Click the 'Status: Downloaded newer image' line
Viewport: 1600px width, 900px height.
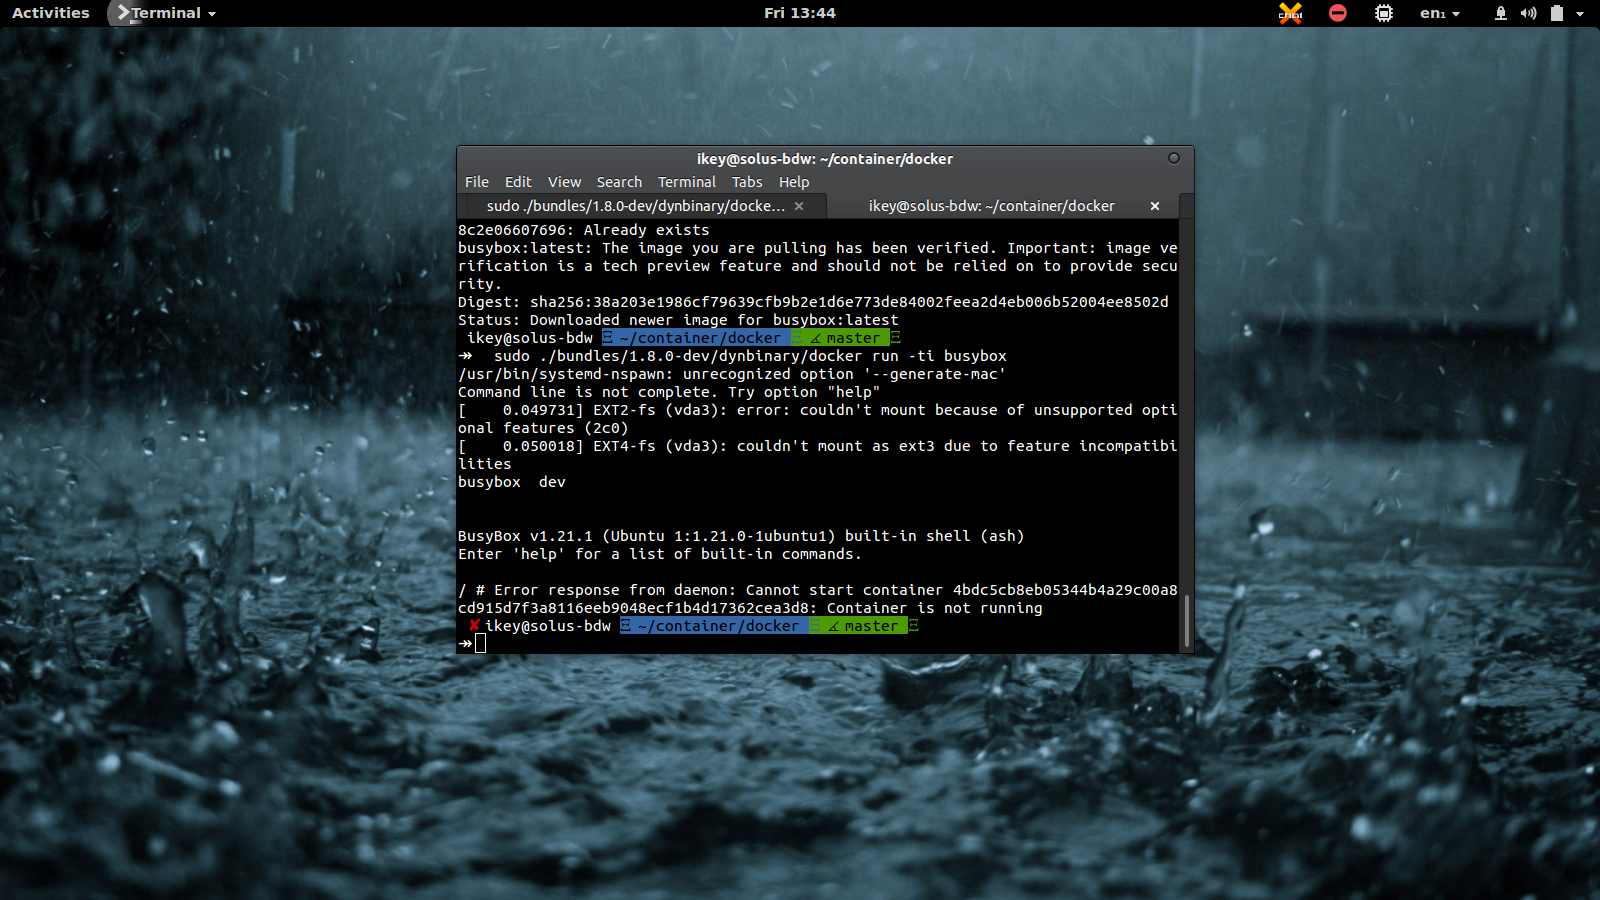pos(678,320)
